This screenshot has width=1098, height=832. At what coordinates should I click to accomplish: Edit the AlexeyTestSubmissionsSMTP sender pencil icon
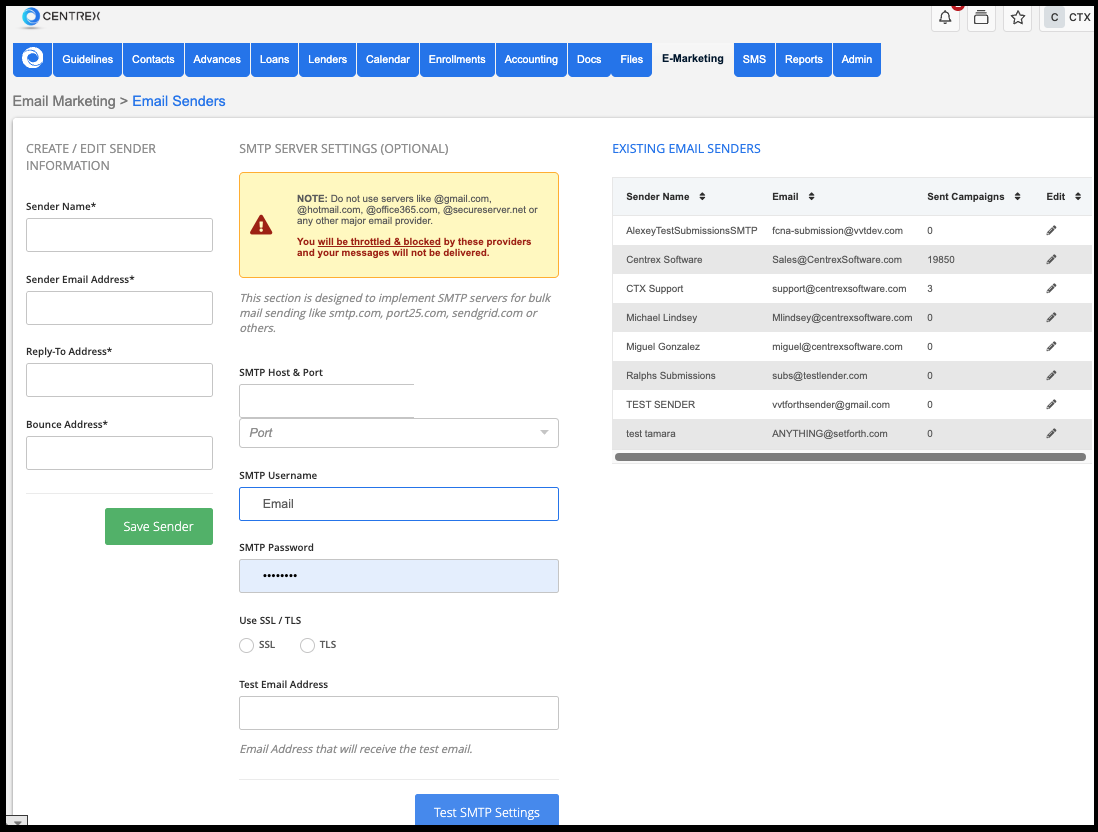pyautogui.click(x=1051, y=230)
